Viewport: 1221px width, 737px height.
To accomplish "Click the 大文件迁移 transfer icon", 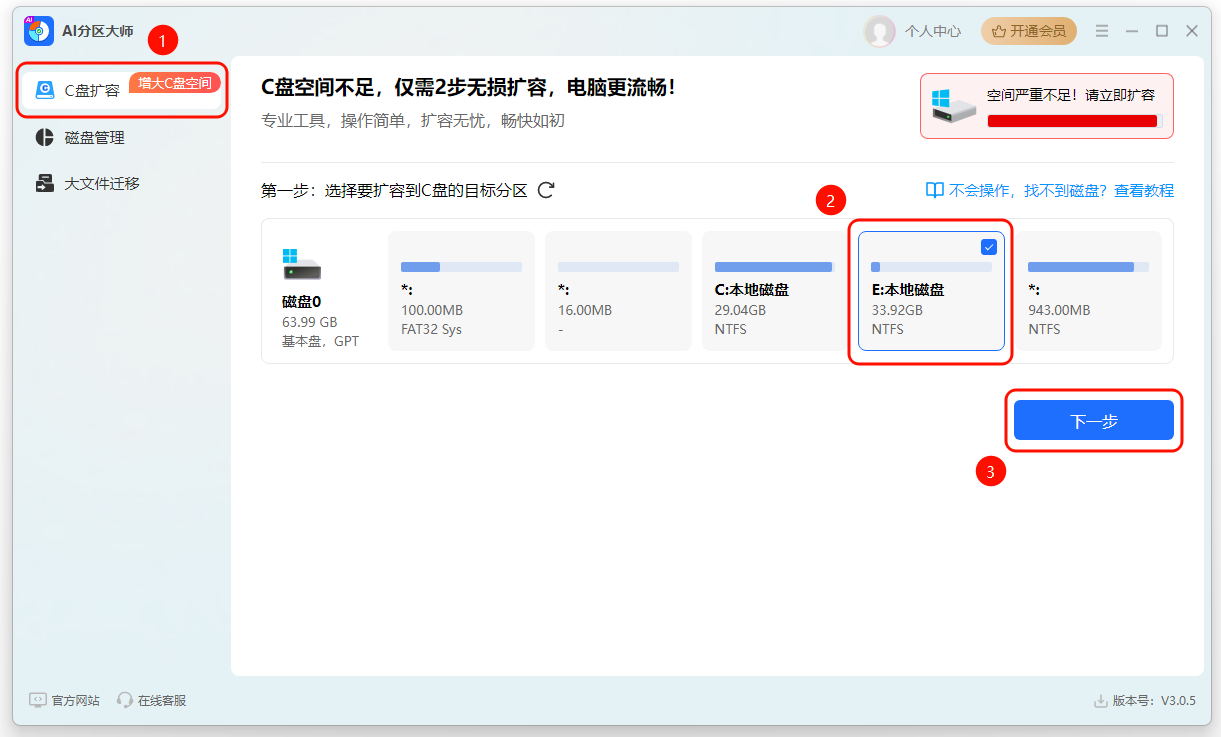I will [45, 183].
